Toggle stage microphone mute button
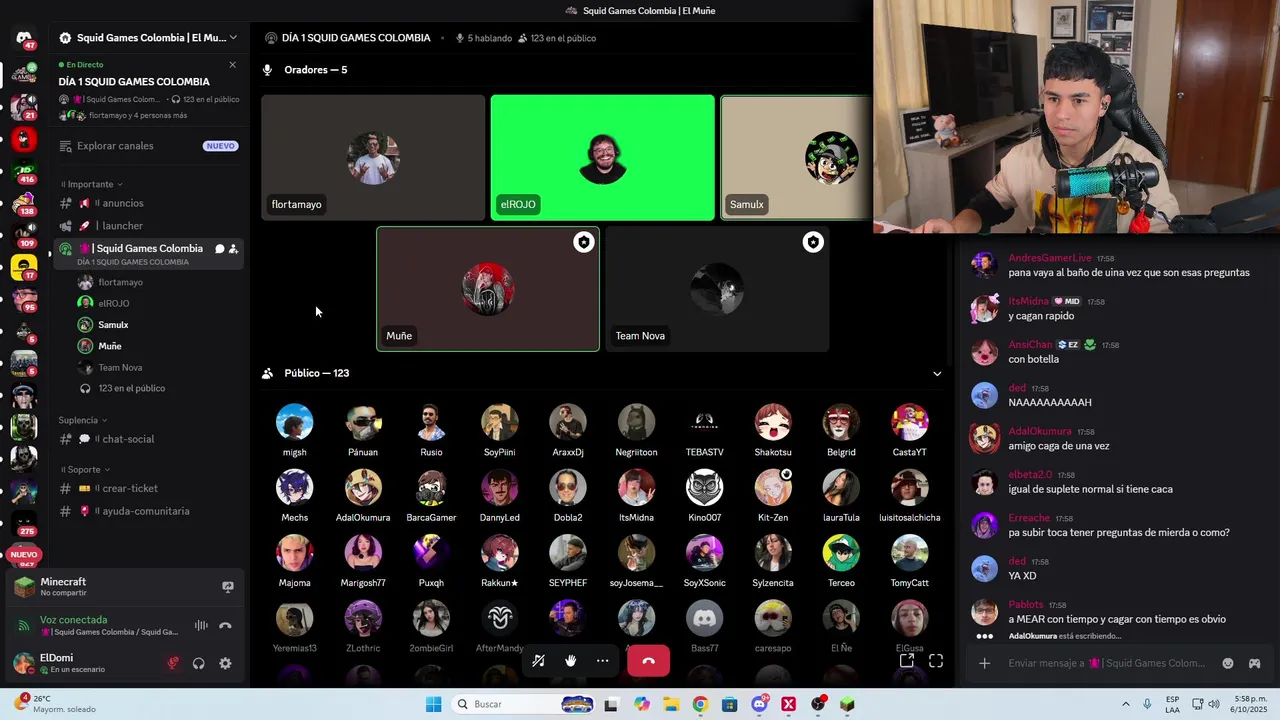The height and width of the screenshot is (720, 1280). click(x=538, y=661)
